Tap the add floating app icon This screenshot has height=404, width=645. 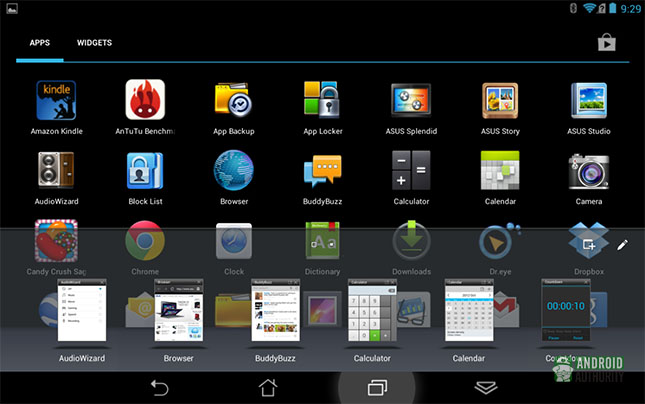(x=589, y=245)
